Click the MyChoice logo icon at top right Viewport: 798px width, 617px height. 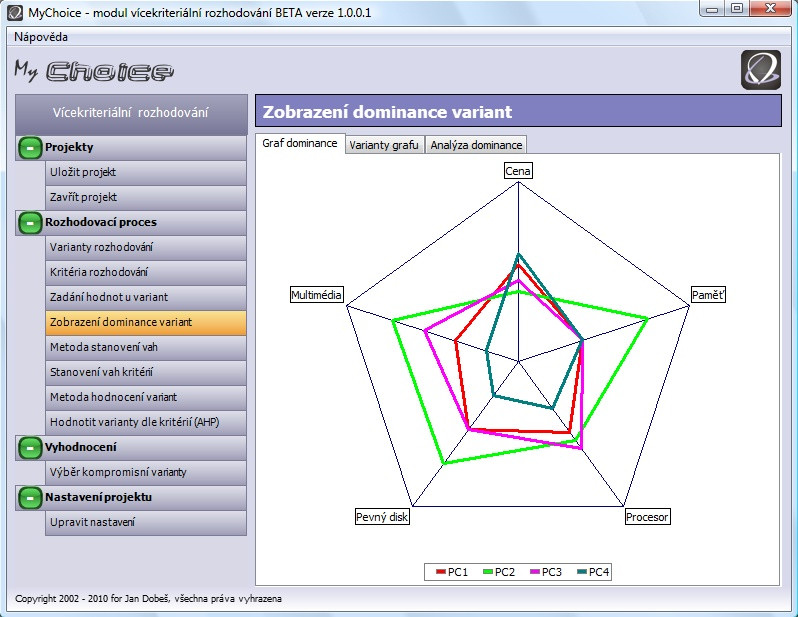tap(761, 70)
